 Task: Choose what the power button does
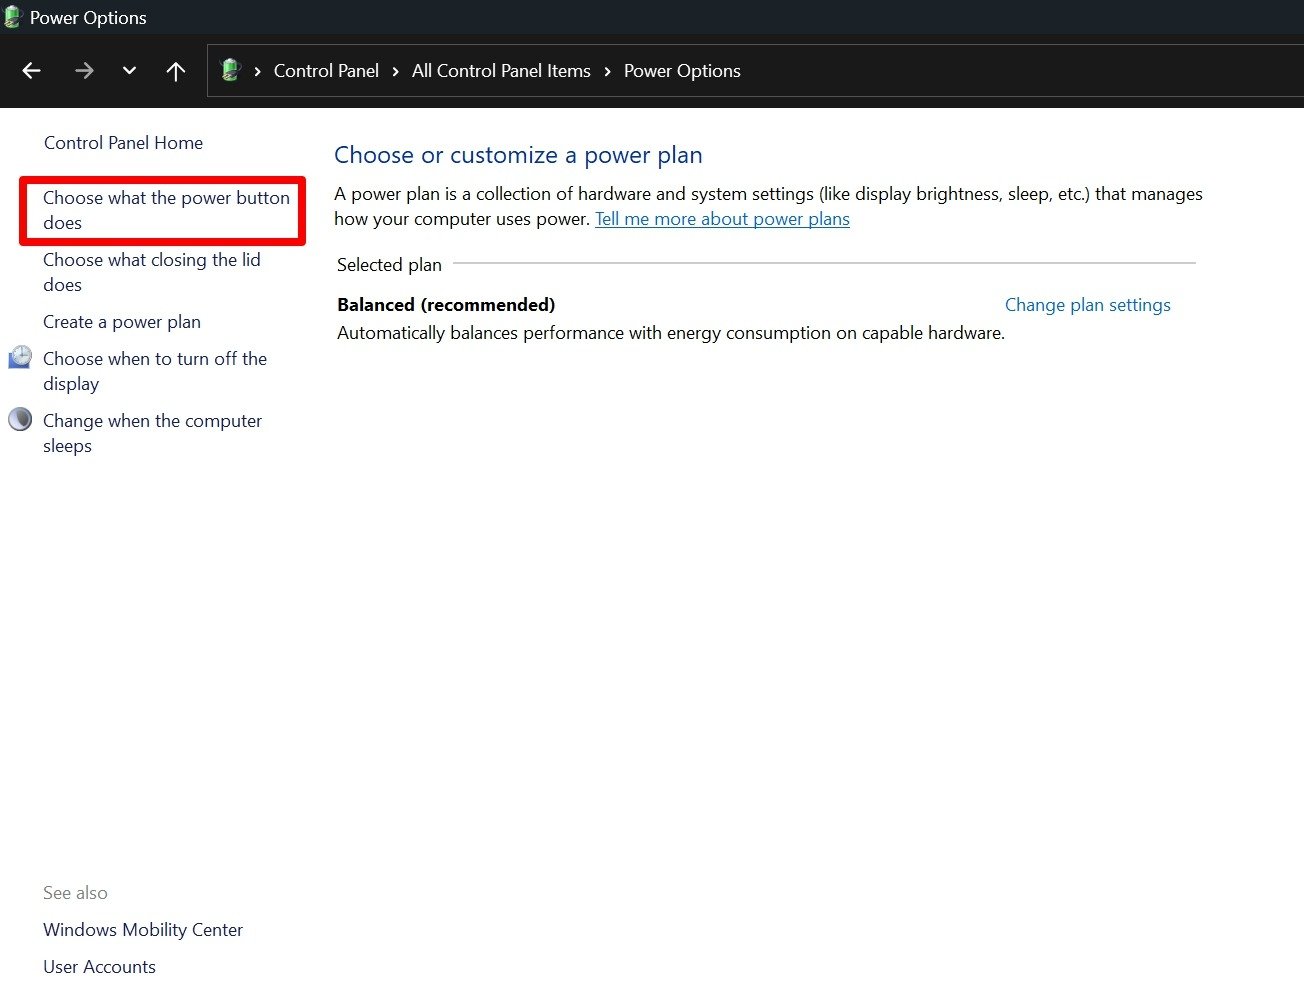166,210
